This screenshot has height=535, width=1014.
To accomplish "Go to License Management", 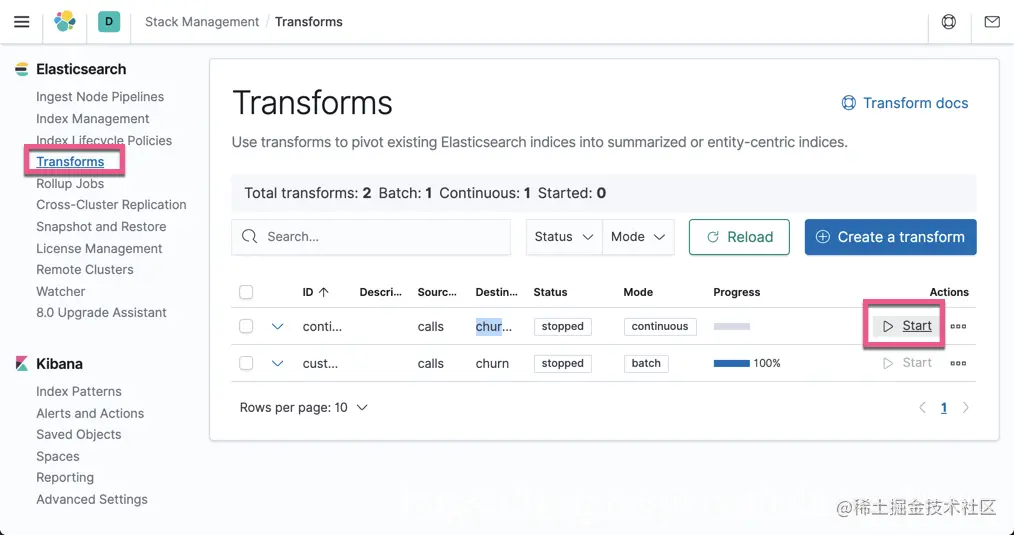I will pyautogui.click(x=99, y=248).
